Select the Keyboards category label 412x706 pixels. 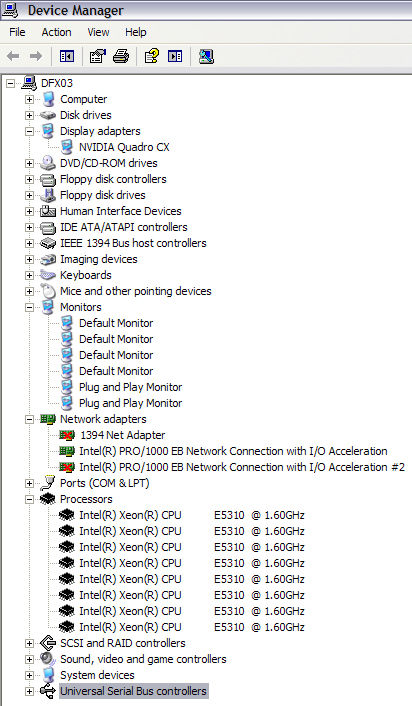pyautogui.click(x=86, y=275)
